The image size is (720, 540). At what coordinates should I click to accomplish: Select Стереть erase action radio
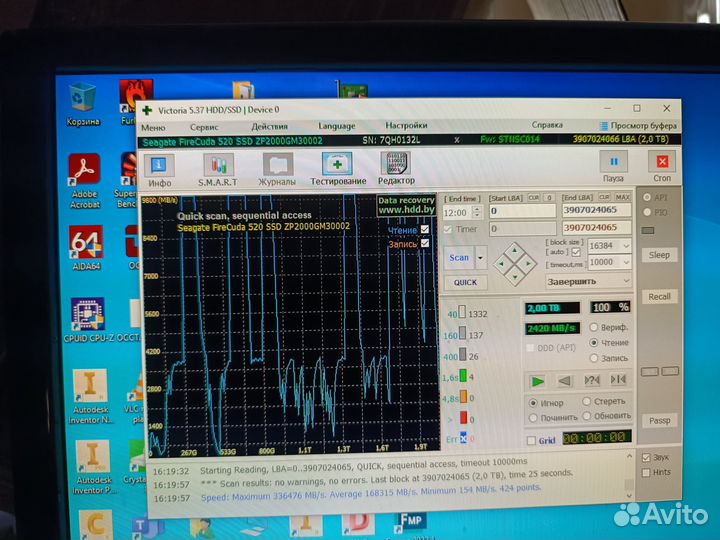click(x=586, y=401)
